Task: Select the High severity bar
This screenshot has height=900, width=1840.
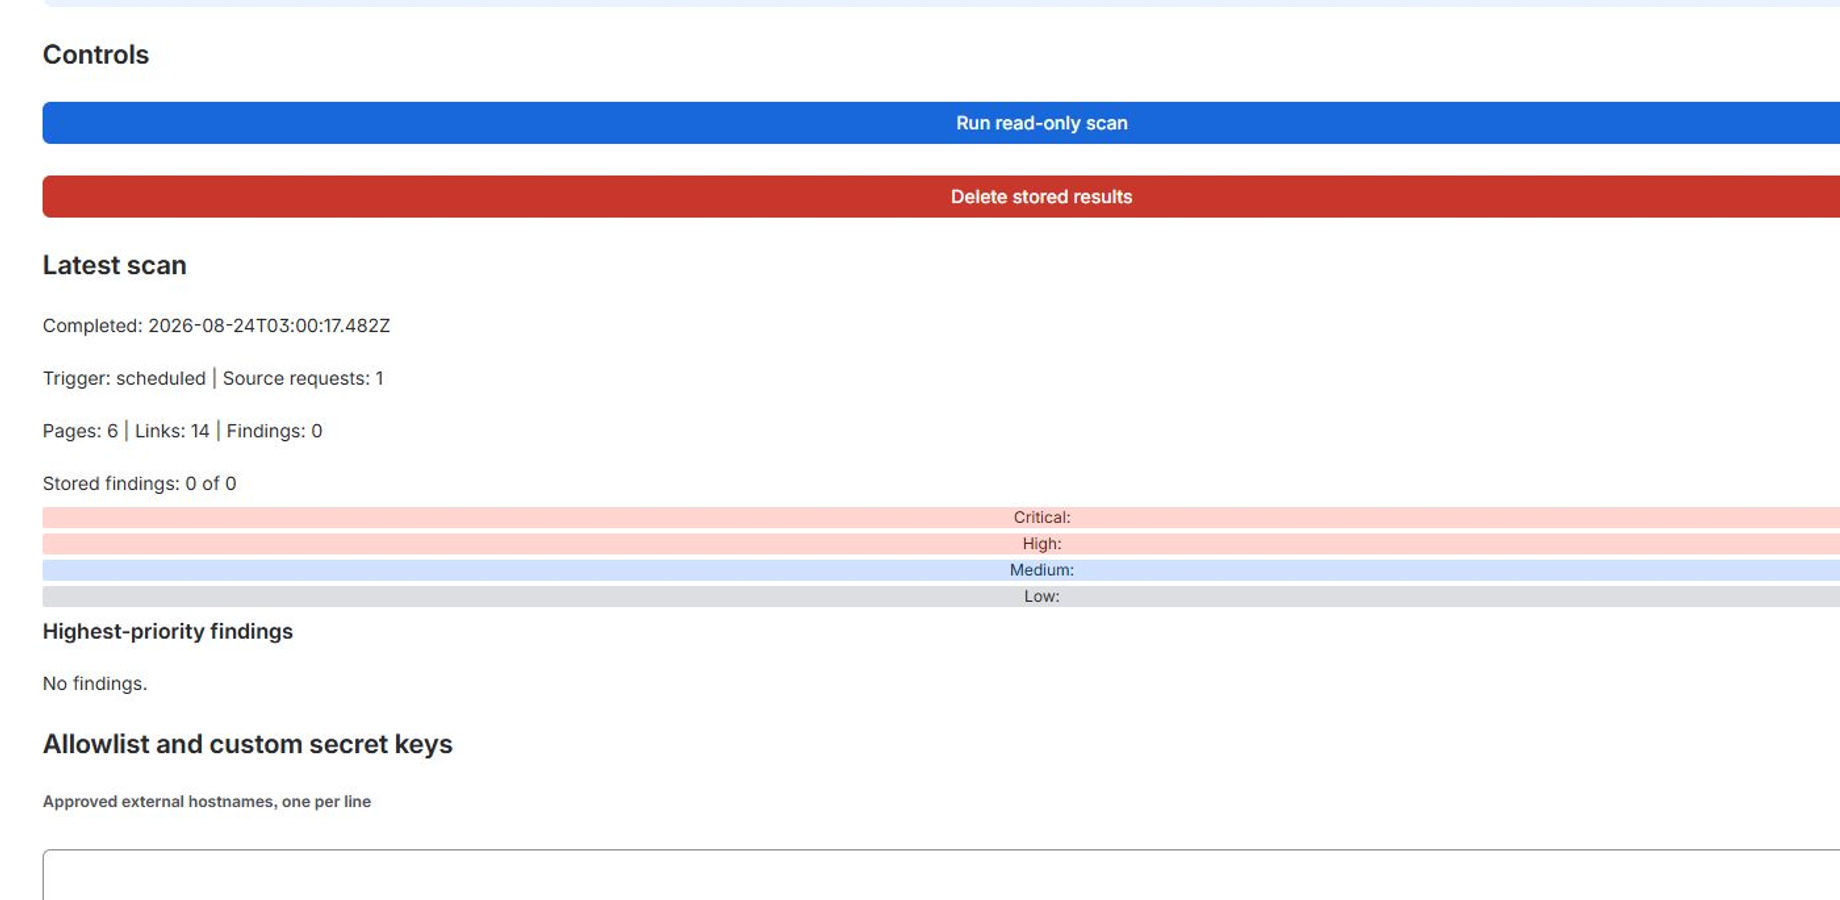Action: click(941, 544)
